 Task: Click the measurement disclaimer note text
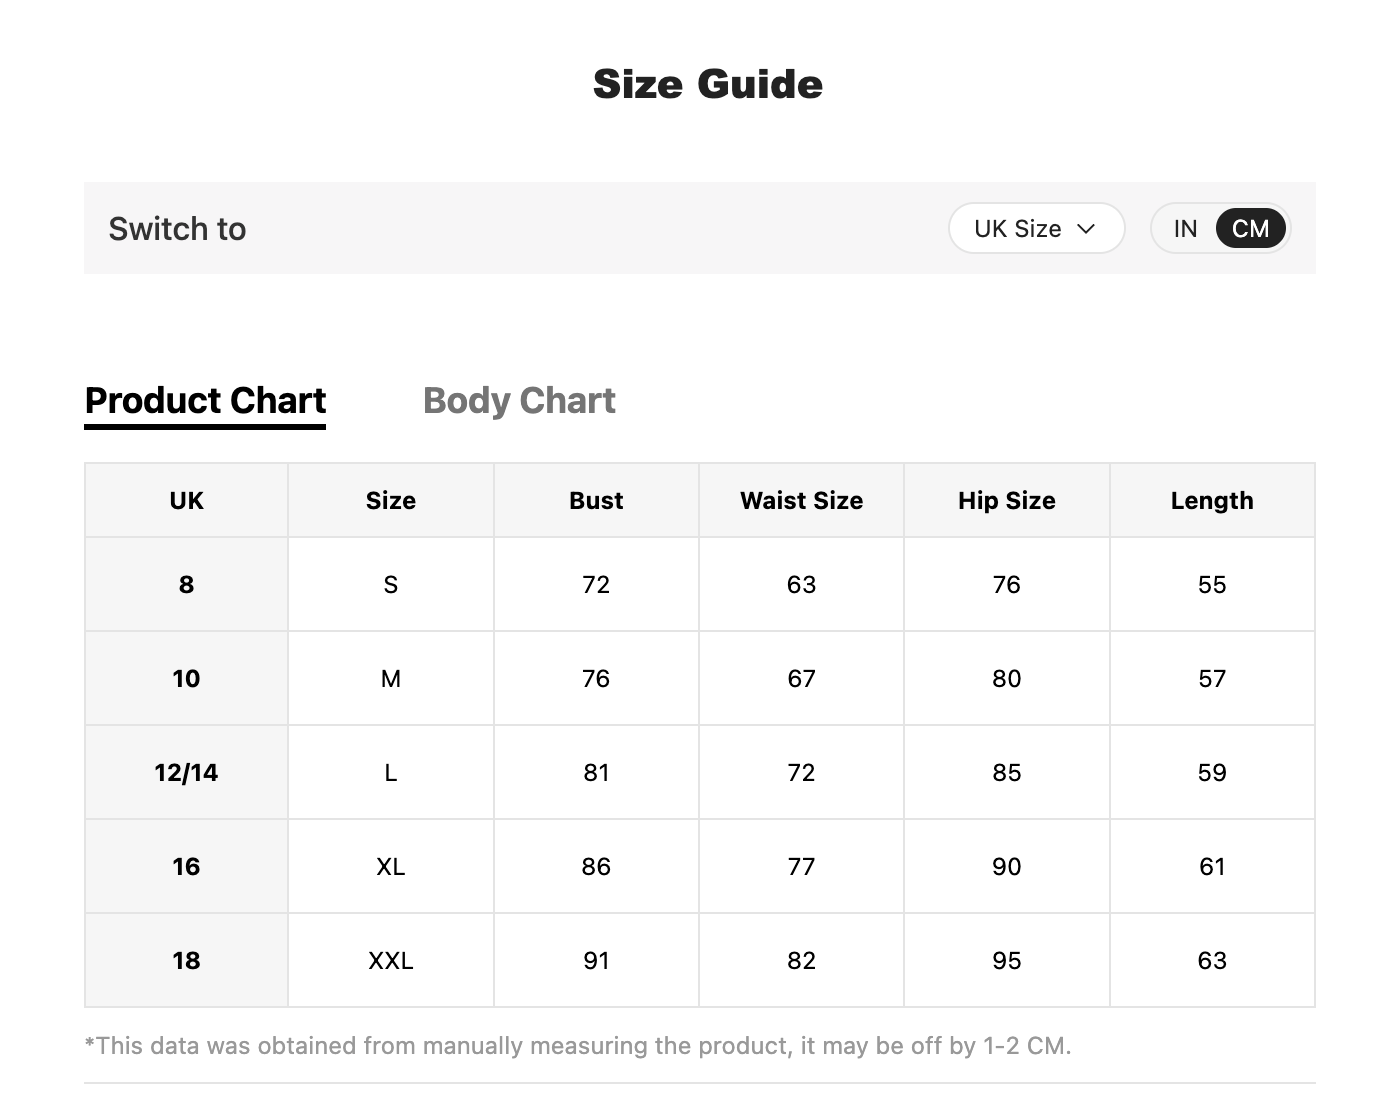point(578,1046)
